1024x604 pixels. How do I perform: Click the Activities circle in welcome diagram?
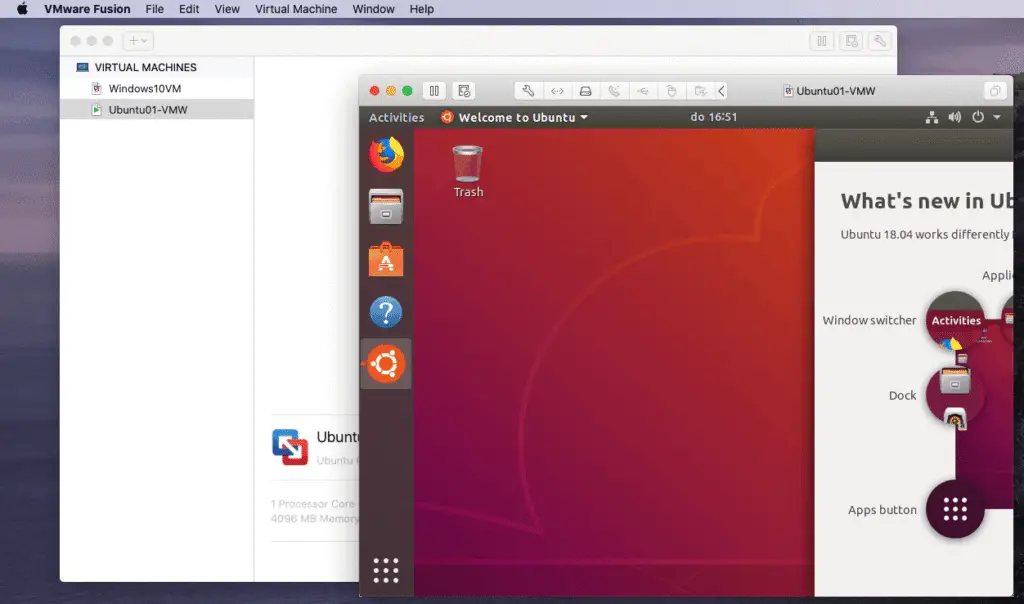[955, 321]
